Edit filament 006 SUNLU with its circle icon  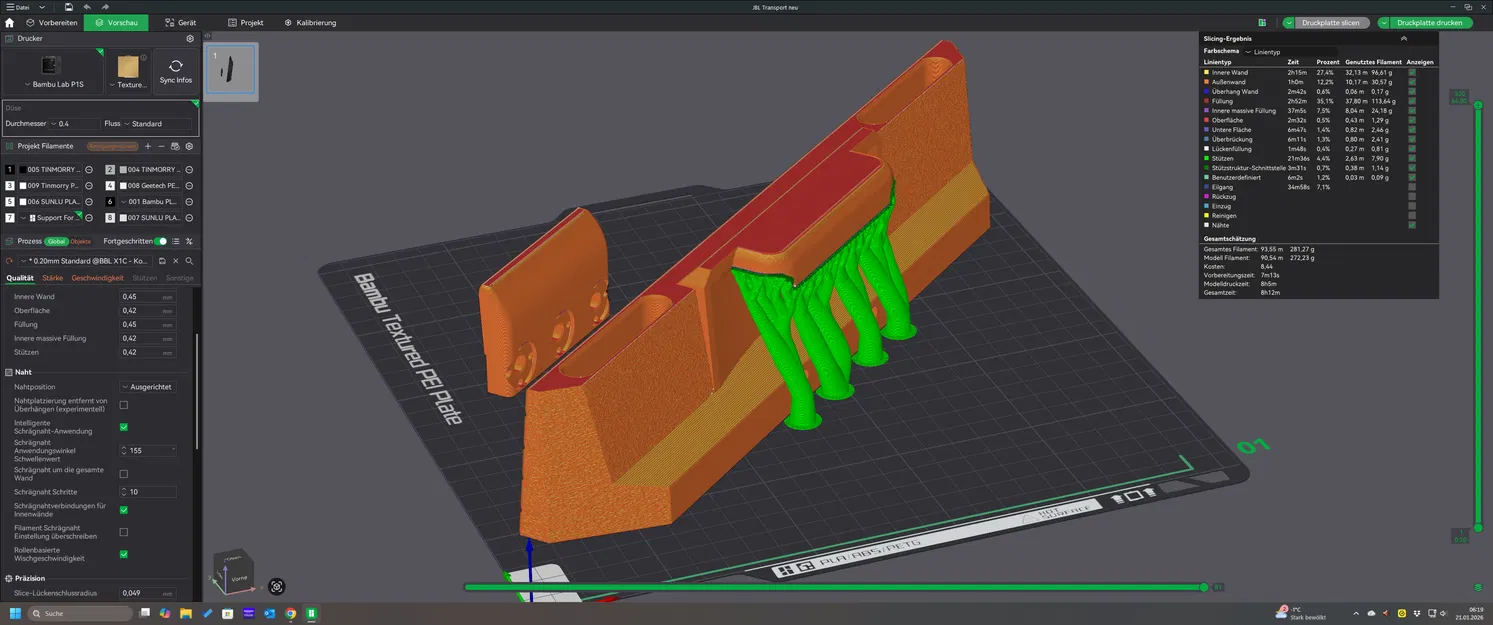(x=89, y=202)
